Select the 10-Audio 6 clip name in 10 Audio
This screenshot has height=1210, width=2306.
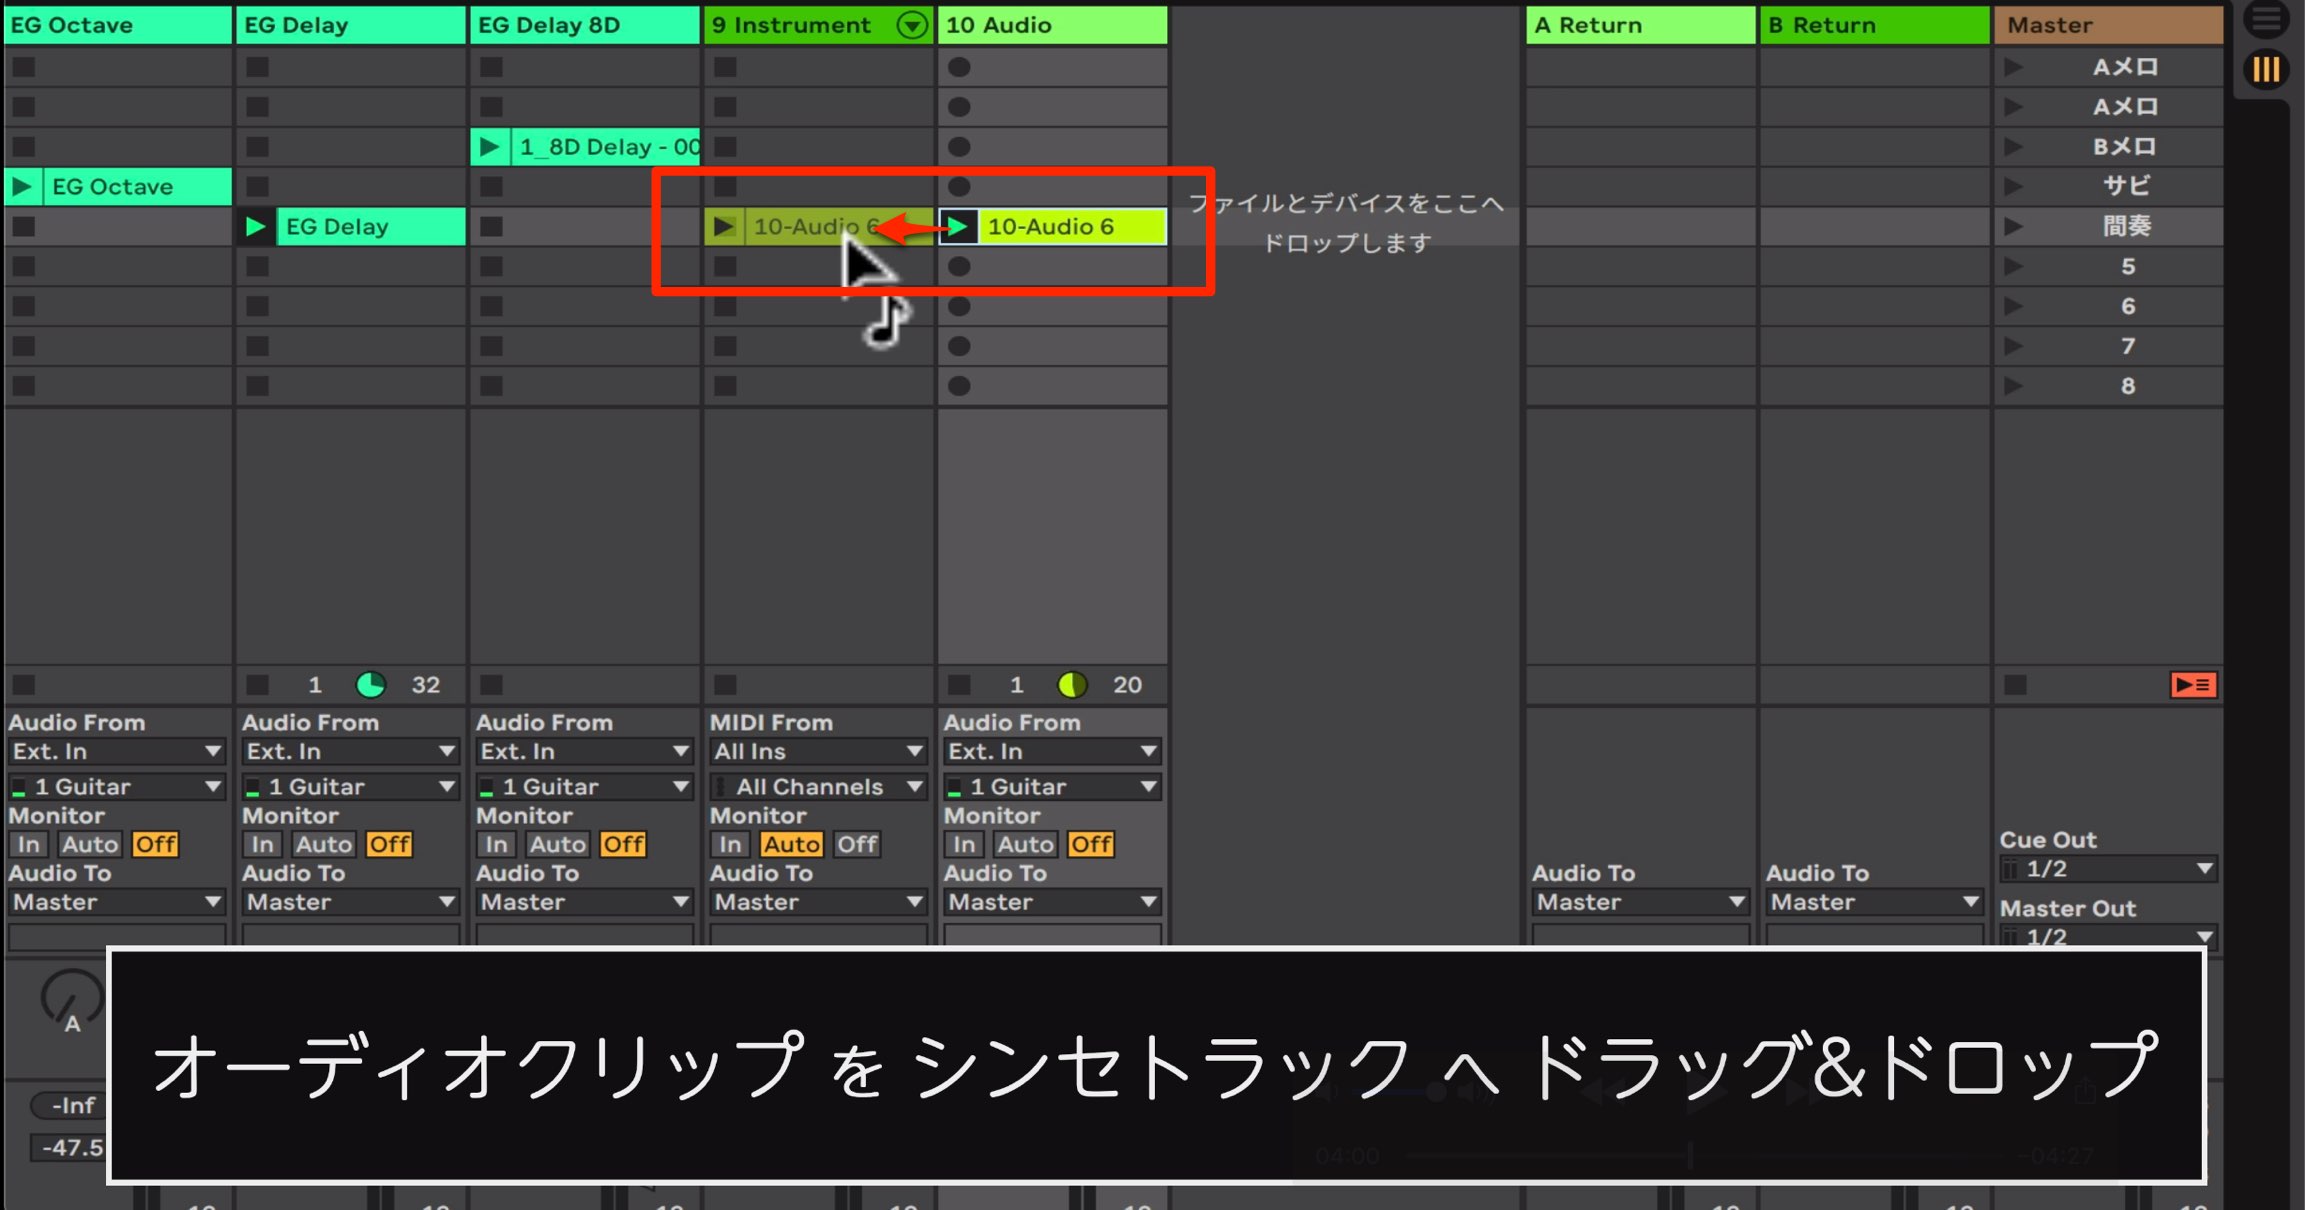(1050, 227)
